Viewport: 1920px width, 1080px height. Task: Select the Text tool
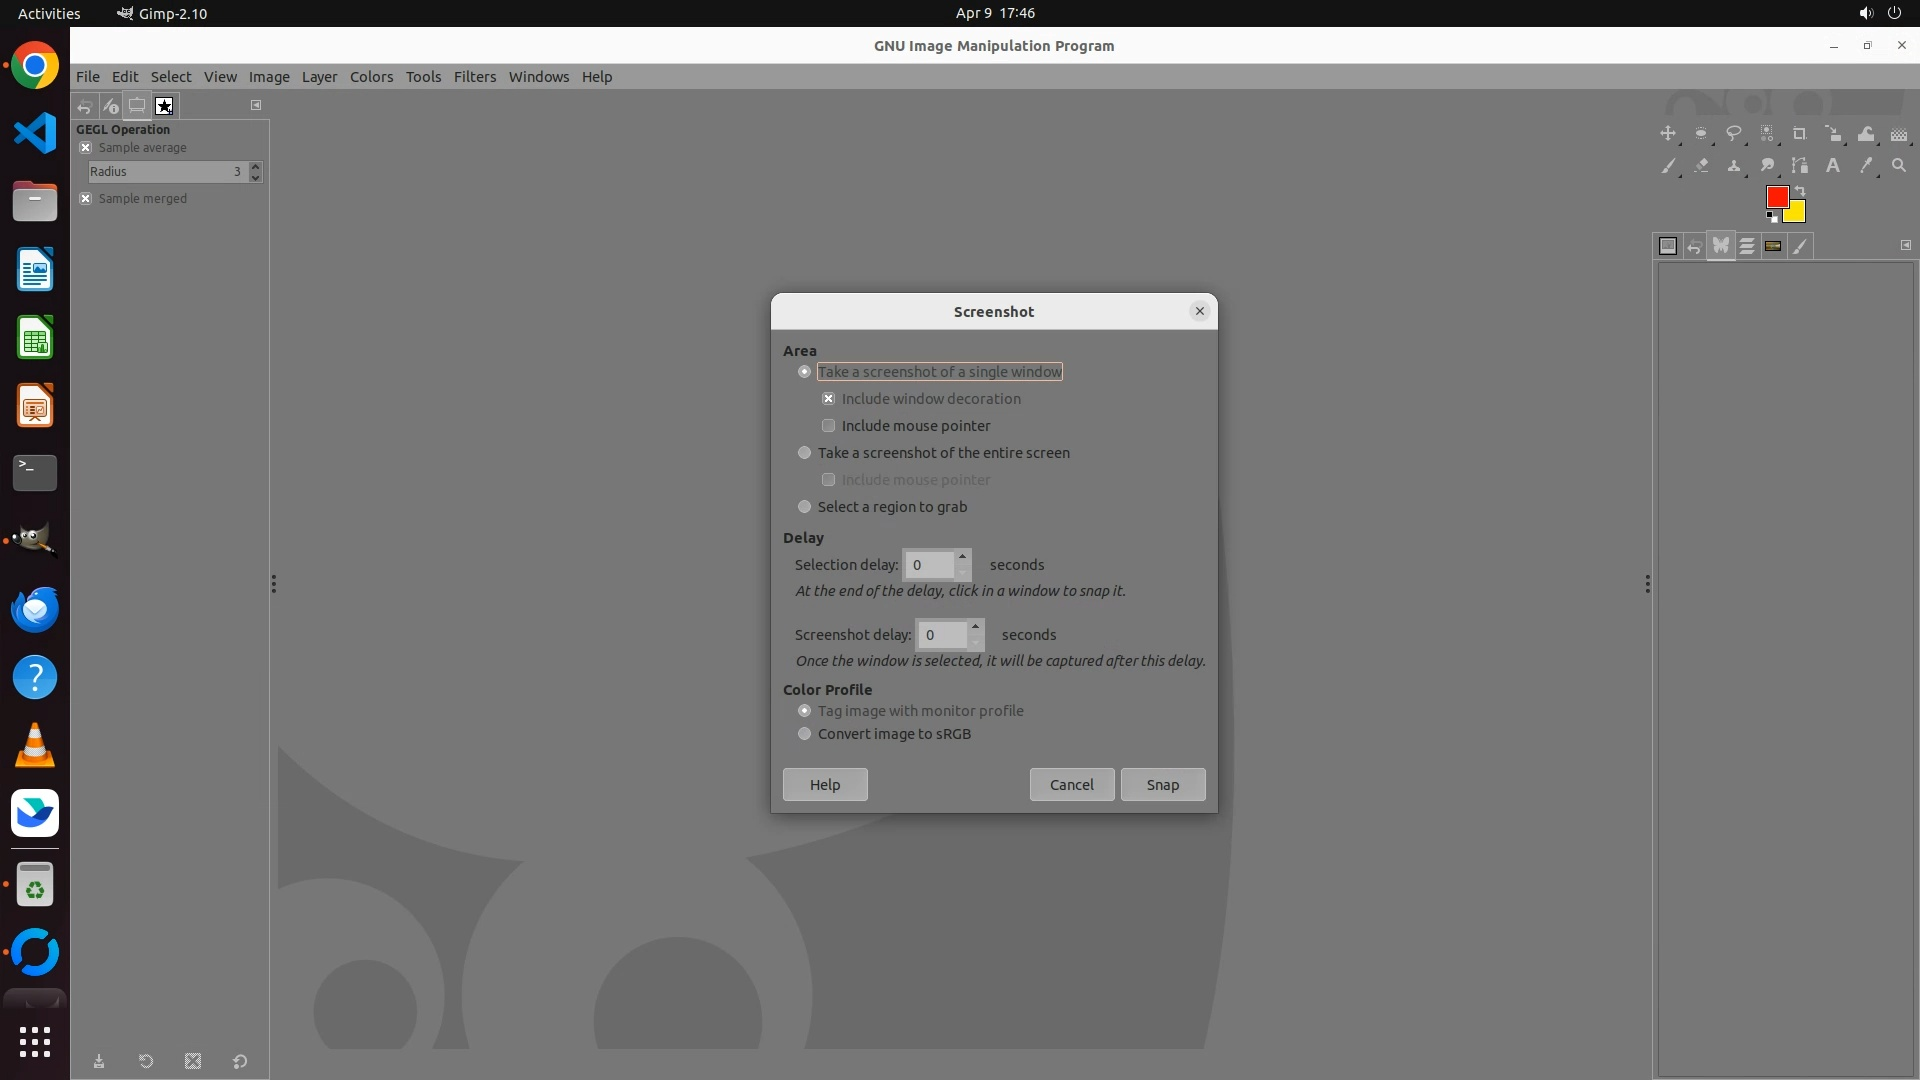coord(1833,166)
